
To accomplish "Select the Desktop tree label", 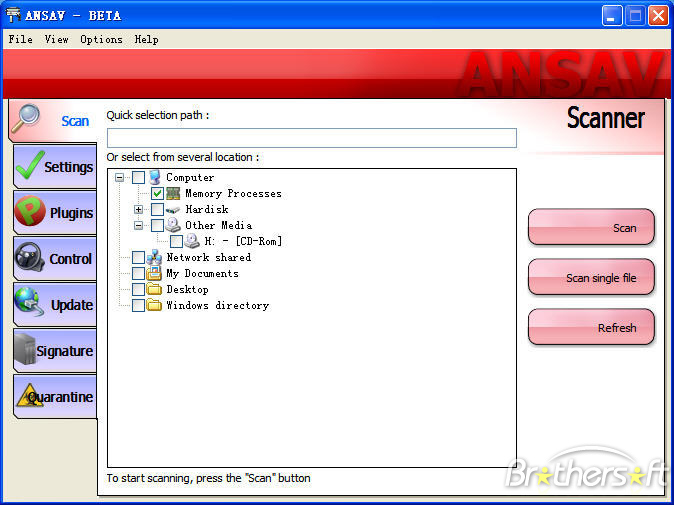I will click(x=187, y=289).
